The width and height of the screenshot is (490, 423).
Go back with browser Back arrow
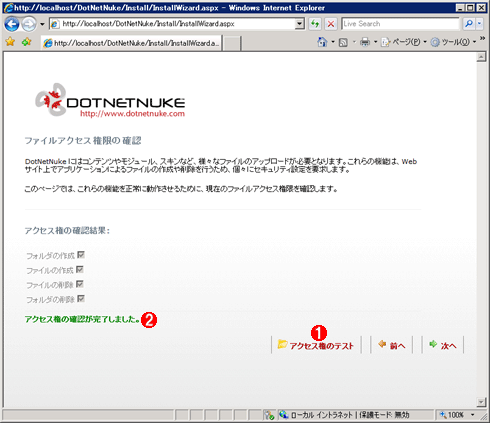click(12, 24)
